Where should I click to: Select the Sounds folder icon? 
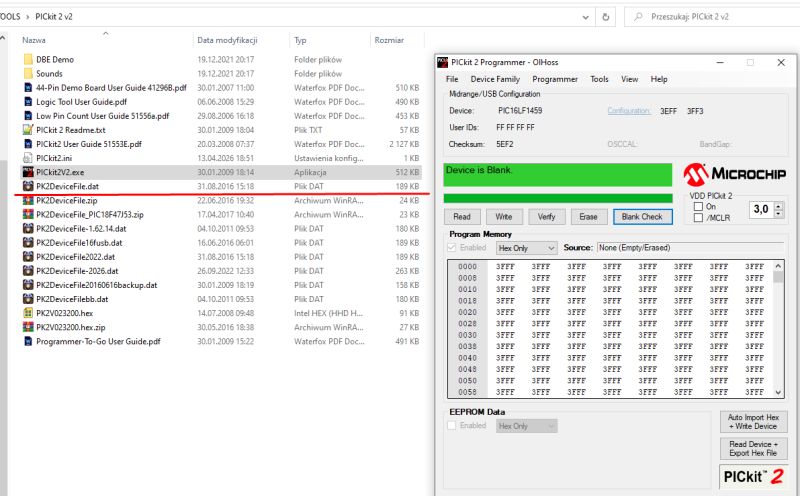pyautogui.click(x=28, y=73)
